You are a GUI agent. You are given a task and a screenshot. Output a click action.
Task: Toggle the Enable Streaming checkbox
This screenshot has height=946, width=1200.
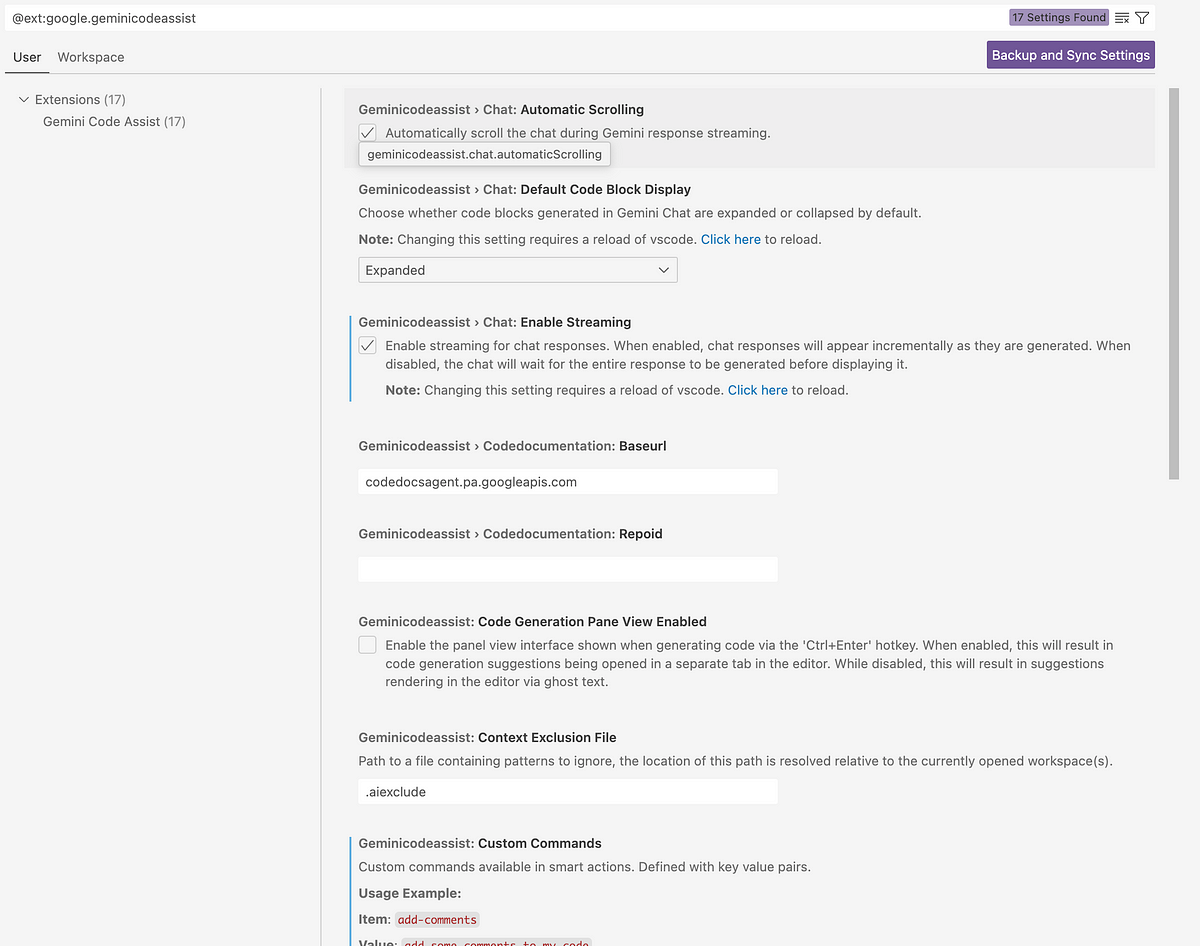pos(368,346)
